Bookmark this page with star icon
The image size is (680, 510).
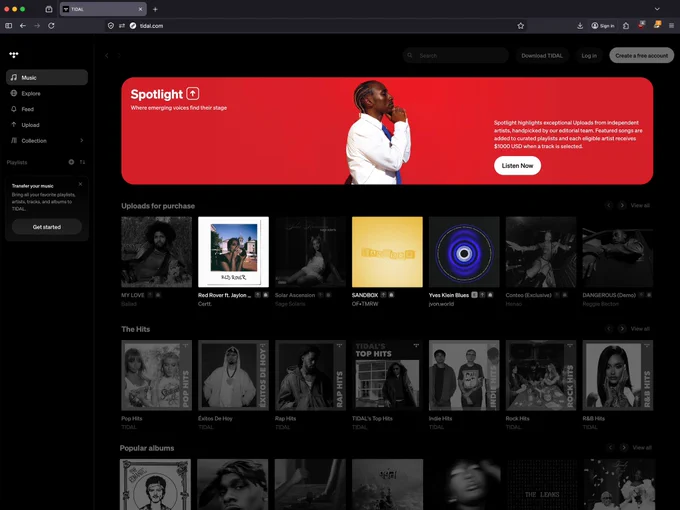coord(520,26)
